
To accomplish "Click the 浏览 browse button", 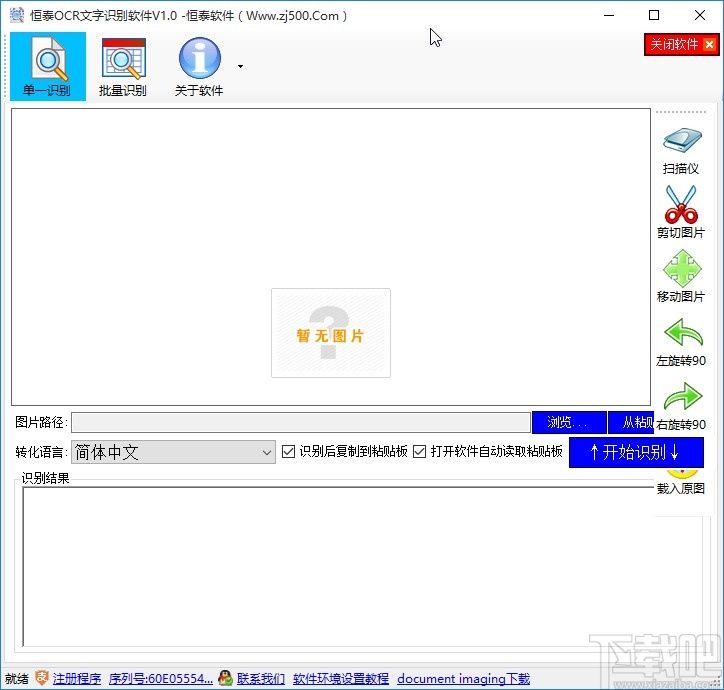I will [569, 423].
